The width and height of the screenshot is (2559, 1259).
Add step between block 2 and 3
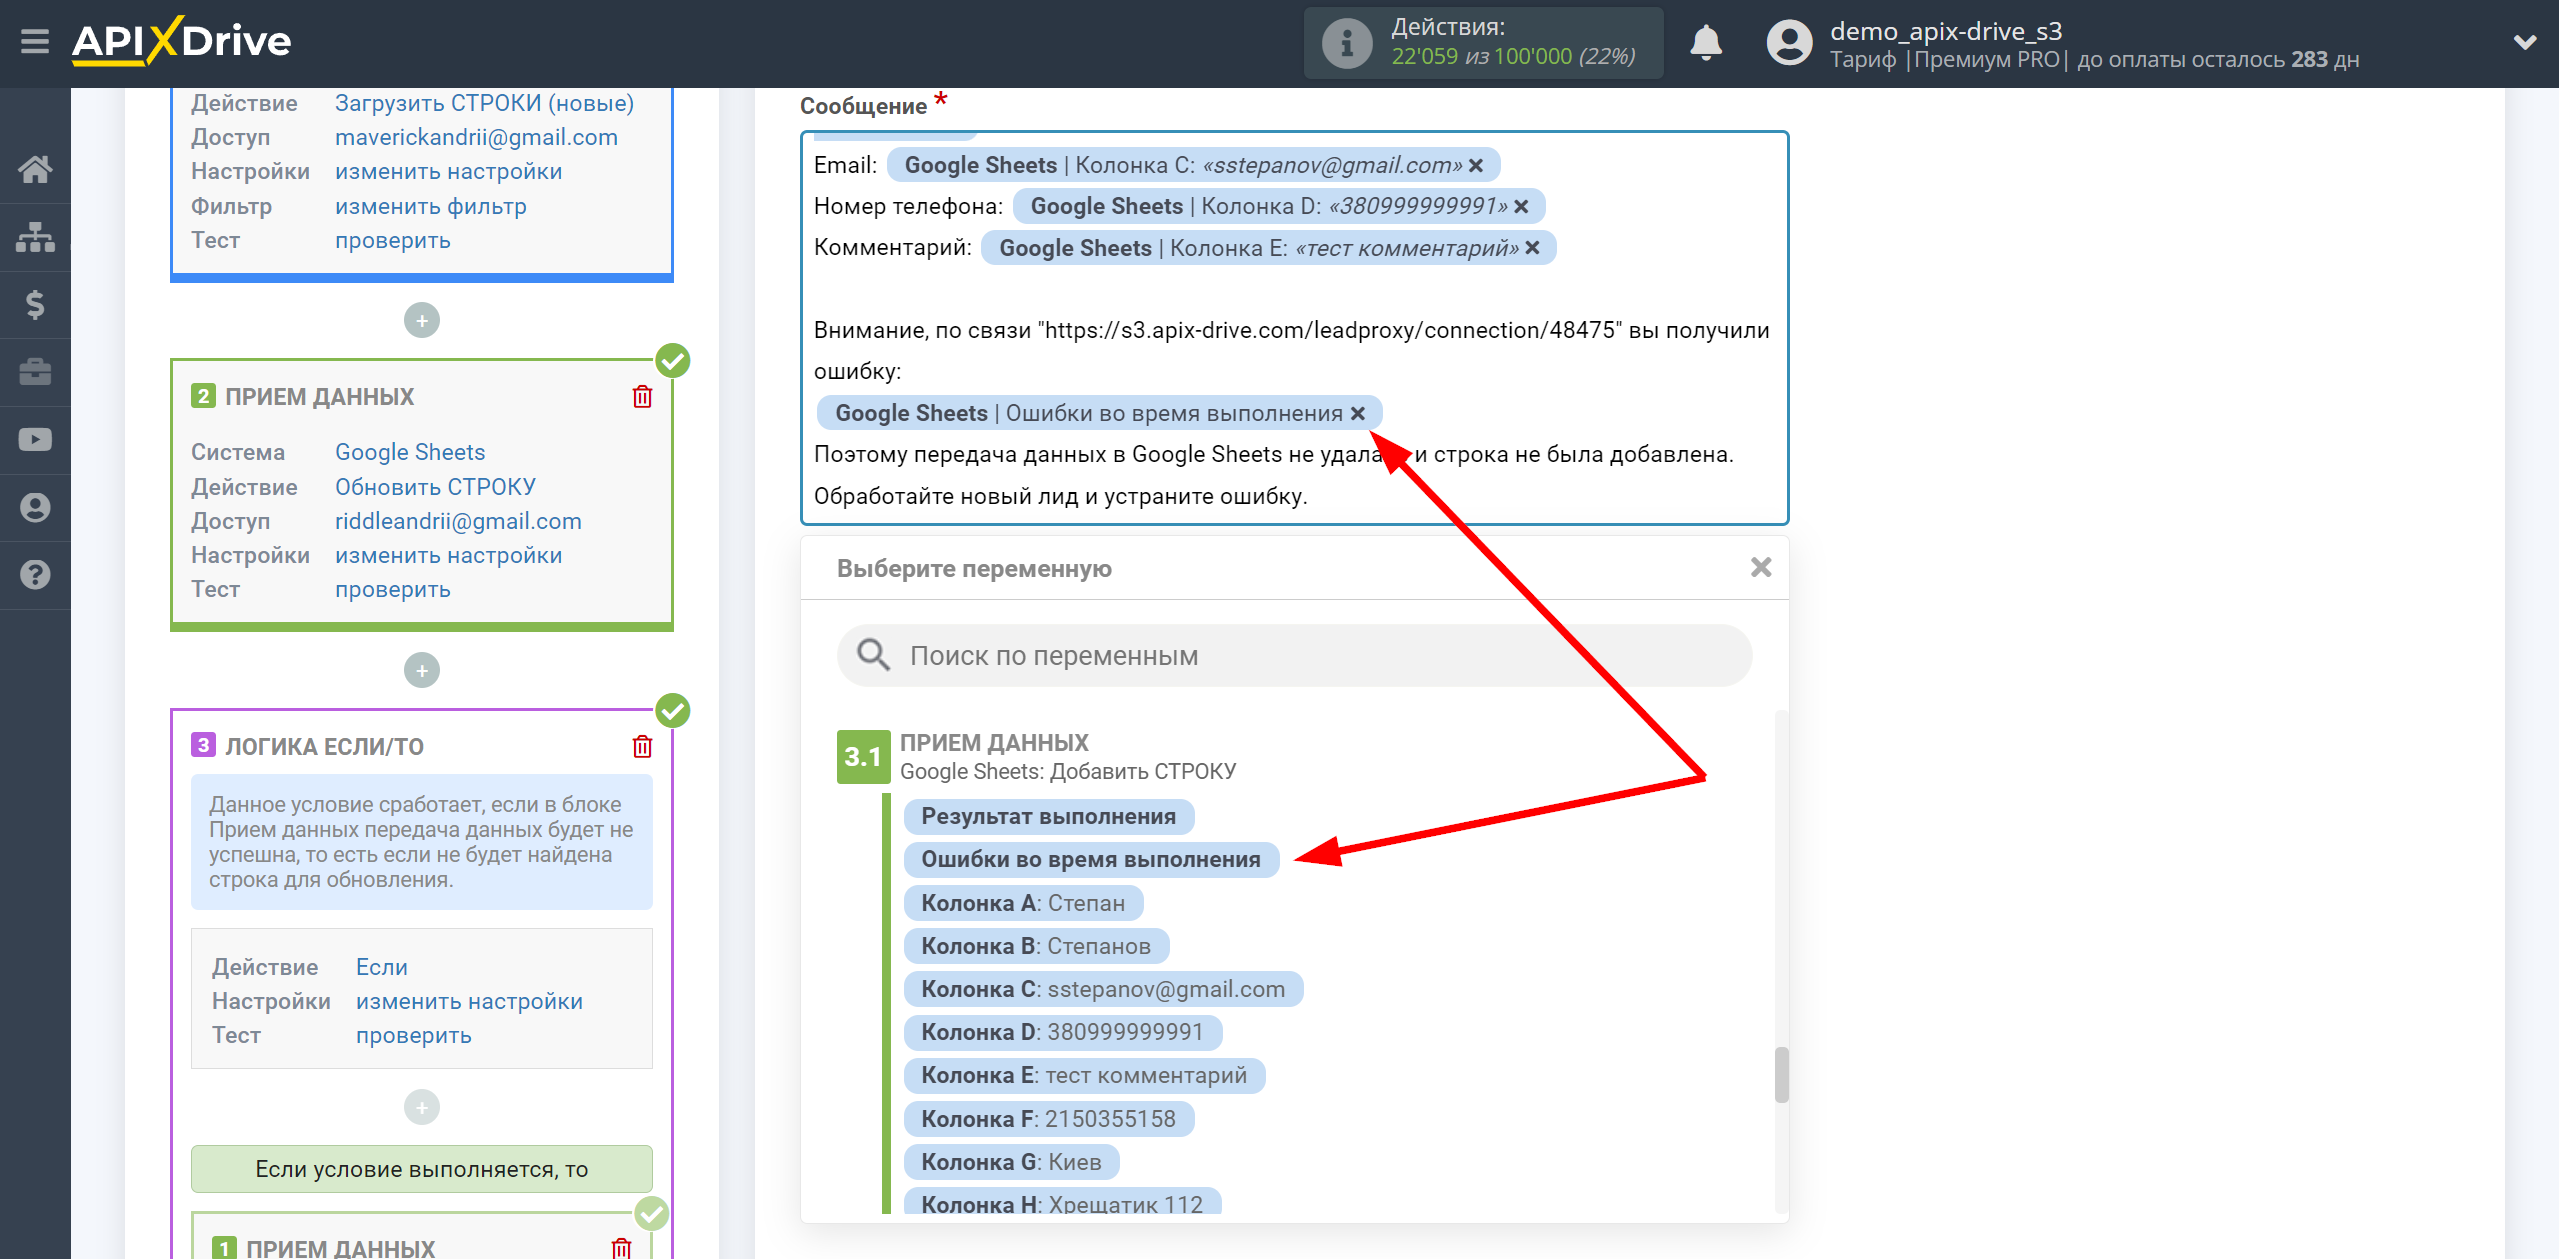(422, 670)
